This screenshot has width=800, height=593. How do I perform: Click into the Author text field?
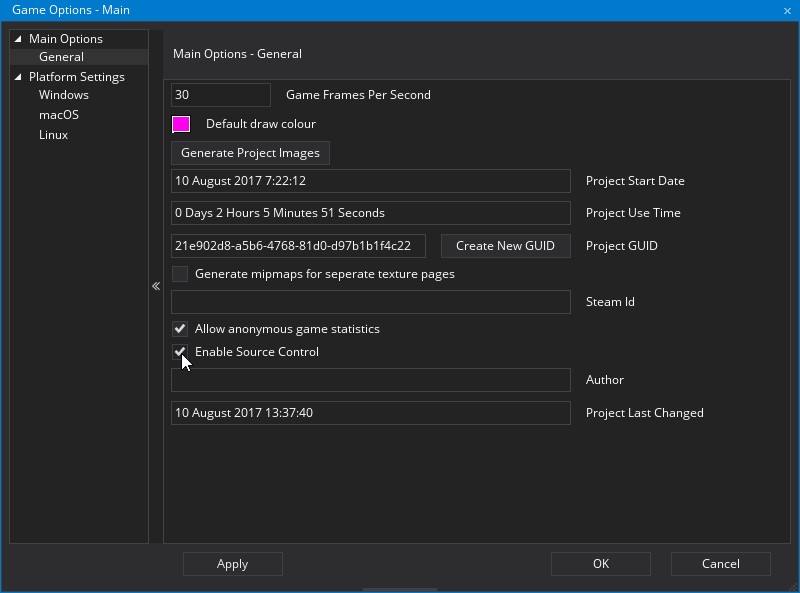(x=370, y=381)
